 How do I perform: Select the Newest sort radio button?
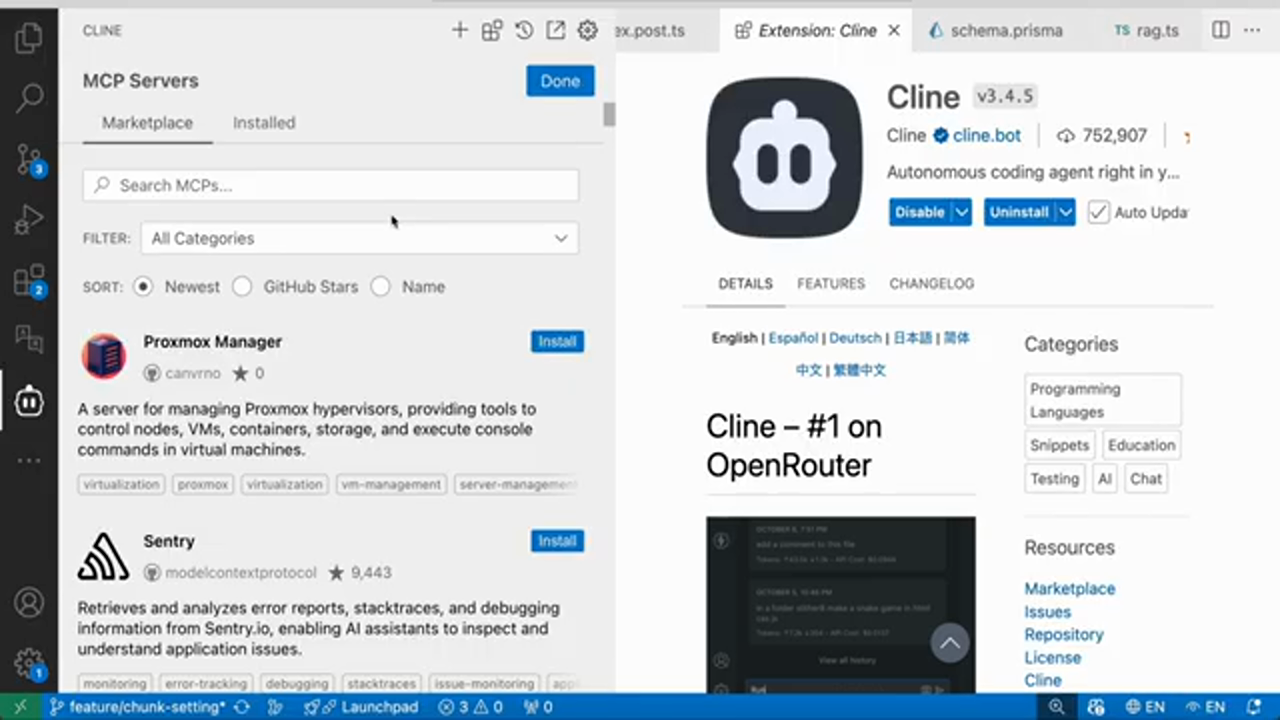click(x=143, y=286)
